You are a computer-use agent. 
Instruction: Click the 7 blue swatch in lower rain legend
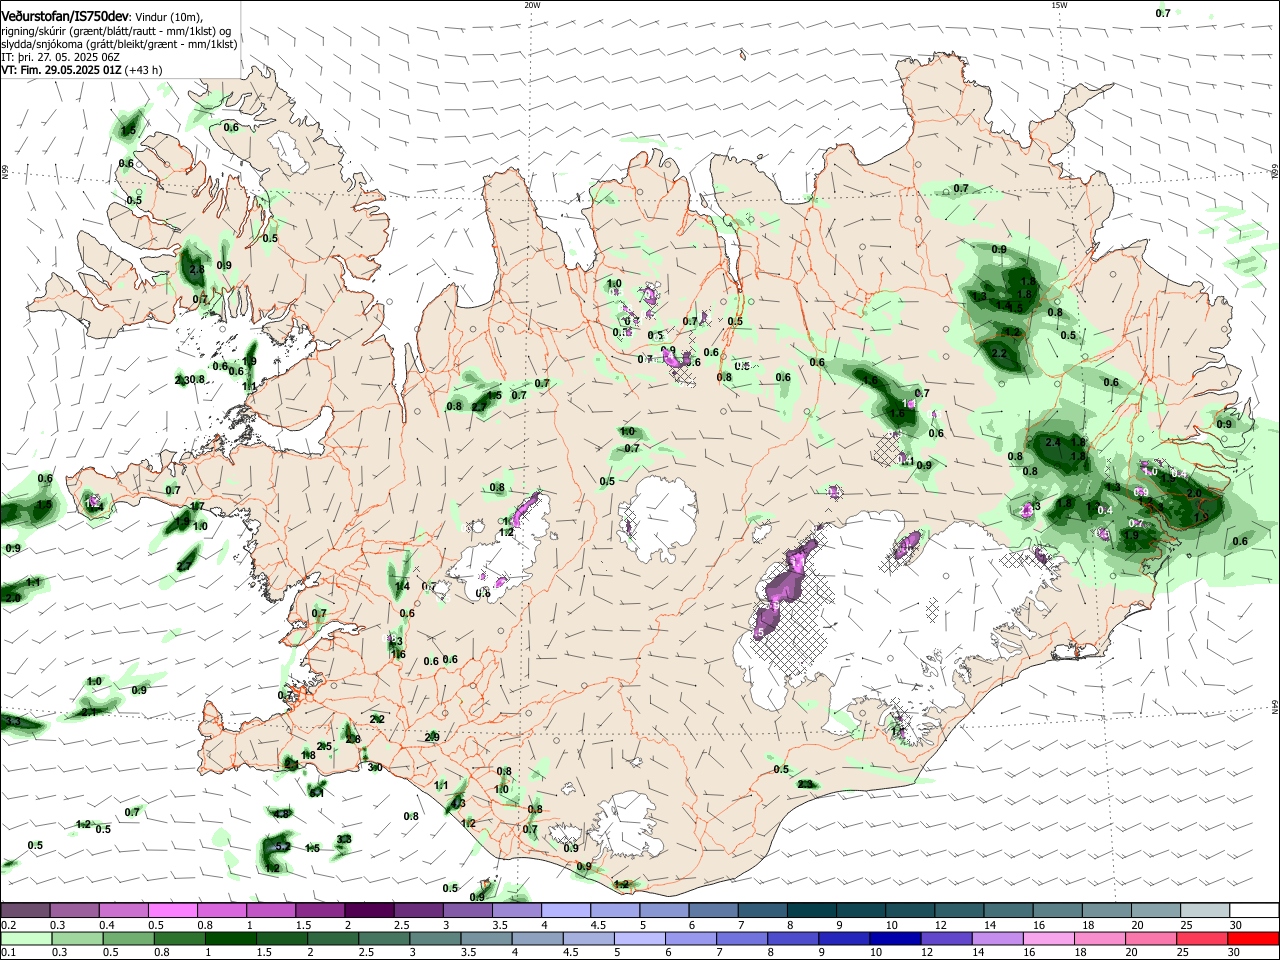744,938
